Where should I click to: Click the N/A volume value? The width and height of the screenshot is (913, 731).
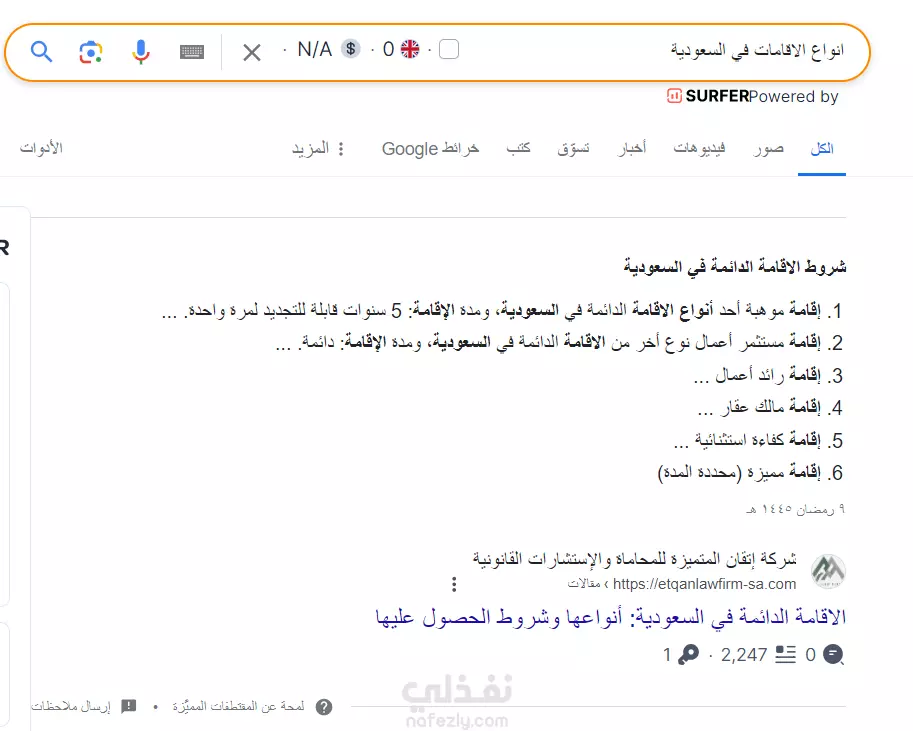point(314,50)
